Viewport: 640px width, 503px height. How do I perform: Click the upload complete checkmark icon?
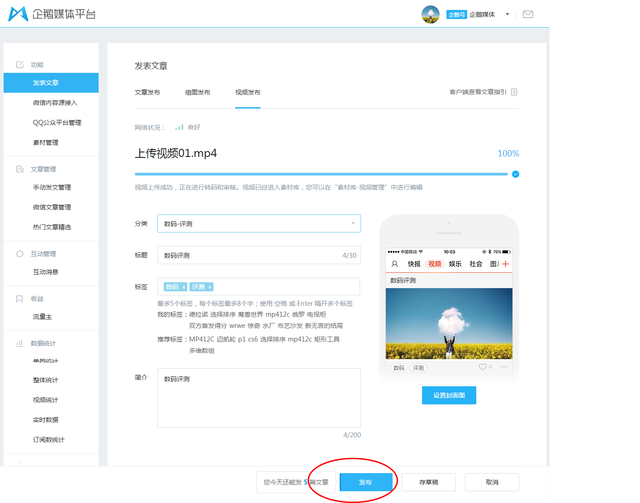tap(515, 174)
